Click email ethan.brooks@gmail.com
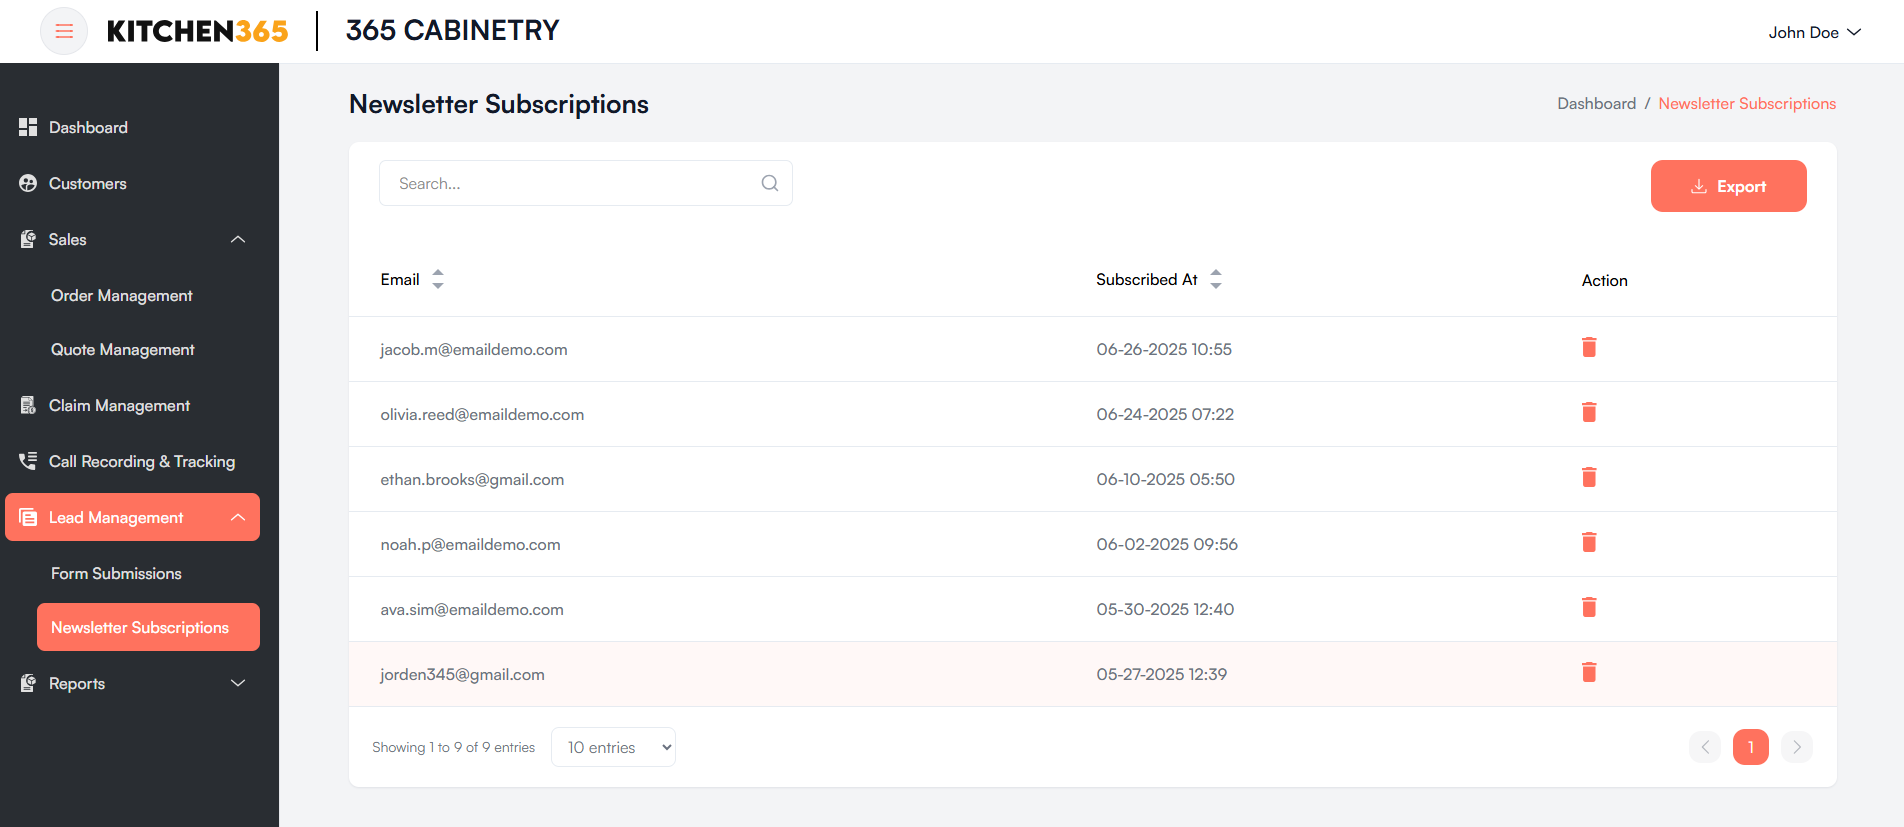Viewport: 1904px width, 827px height. point(472,479)
